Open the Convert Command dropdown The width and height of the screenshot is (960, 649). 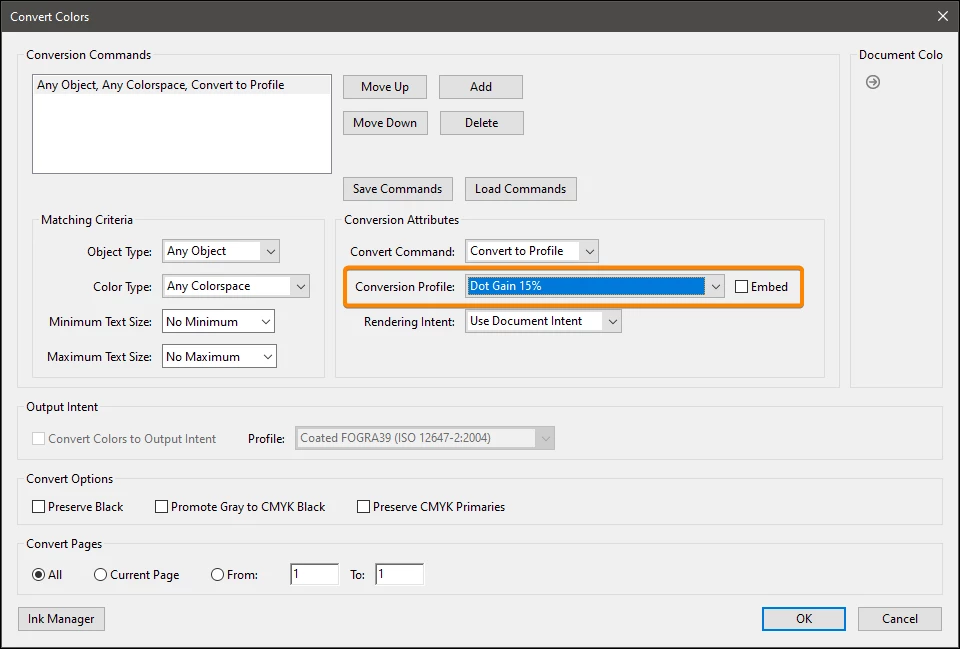tap(531, 251)
